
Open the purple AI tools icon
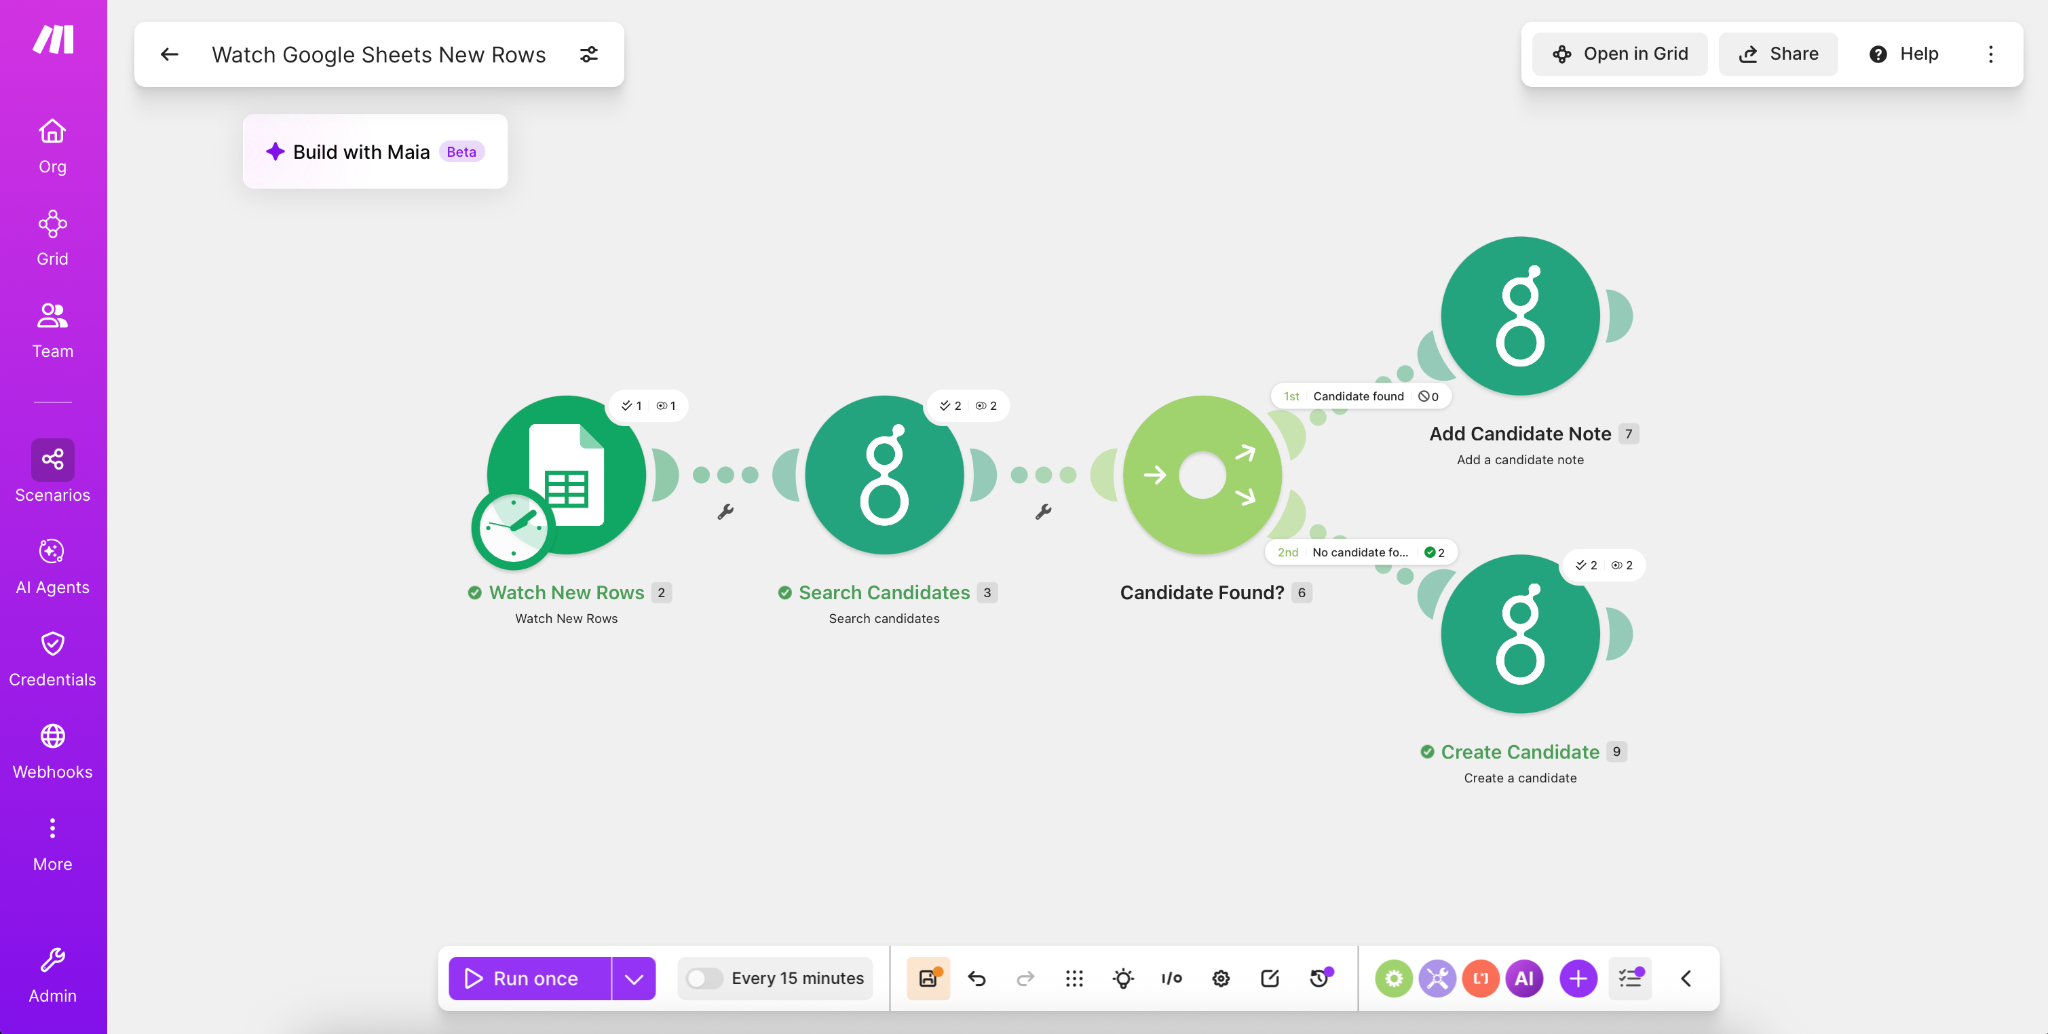tap(1524, 978)
